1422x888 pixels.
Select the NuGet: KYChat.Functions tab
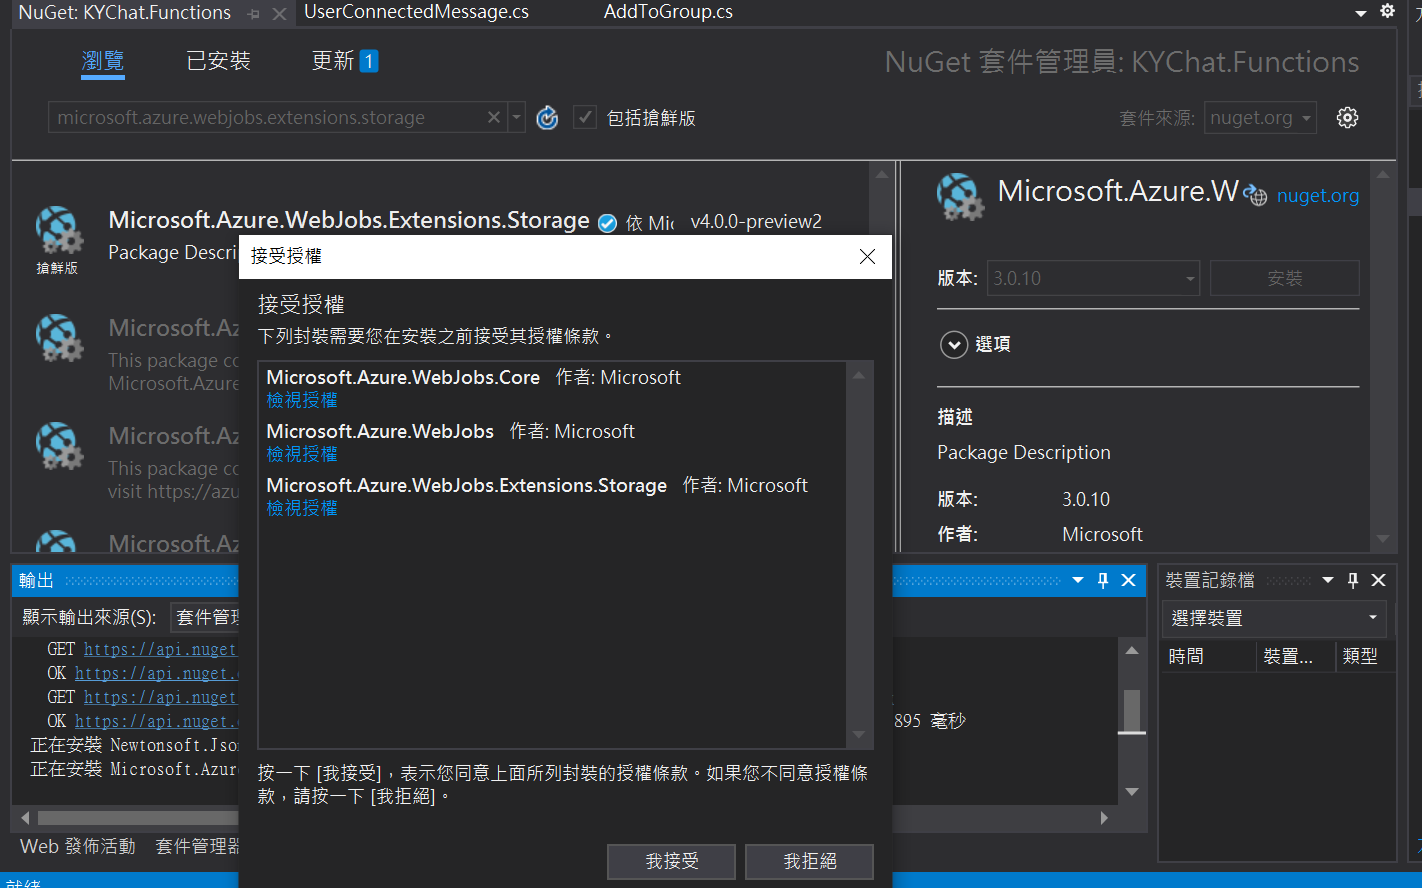[x=125, y=13]
